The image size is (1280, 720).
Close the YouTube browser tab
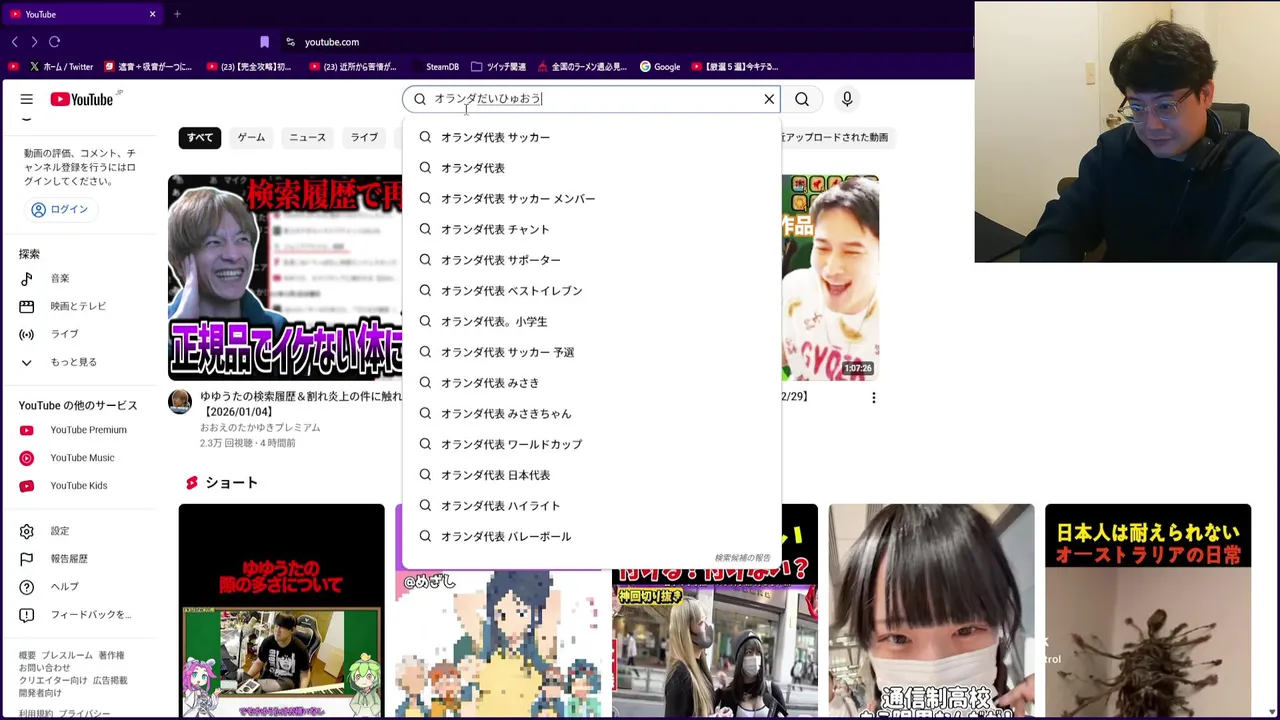pos(152,14)
